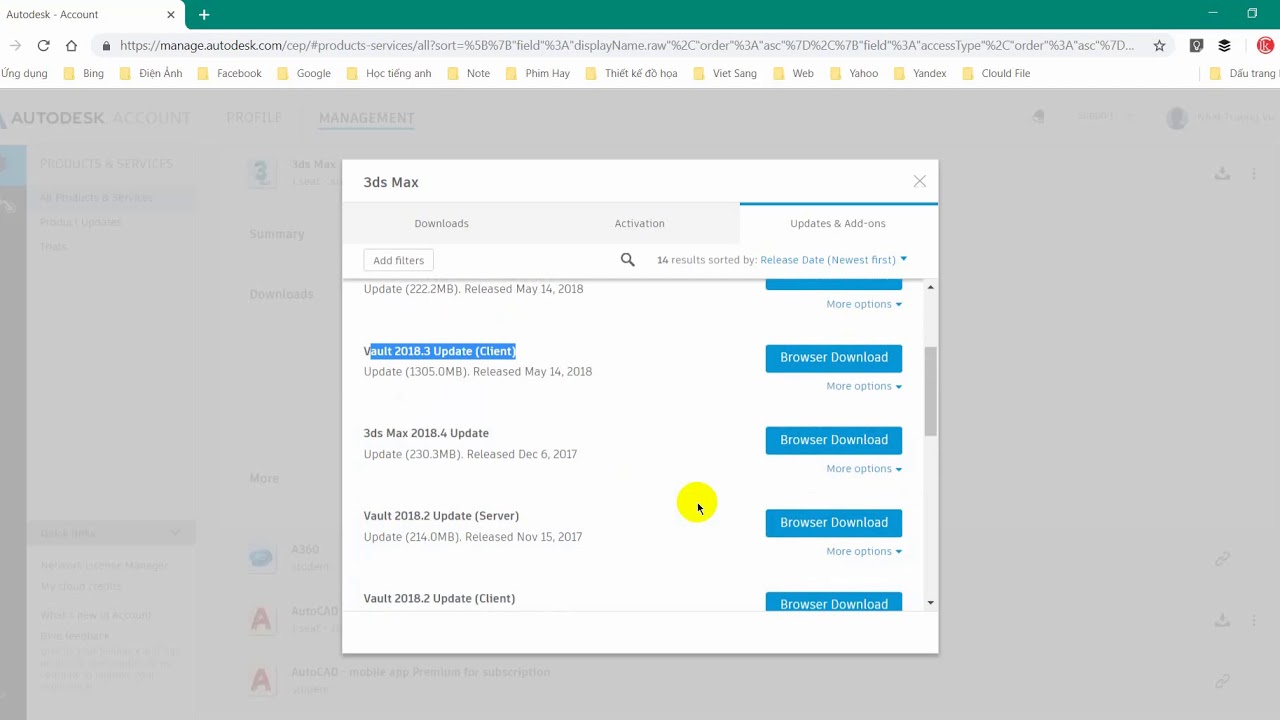The image size is (1280, 720).
Task: Download Vault 2018.3 Update (Client)
Action: pos(834,358)
